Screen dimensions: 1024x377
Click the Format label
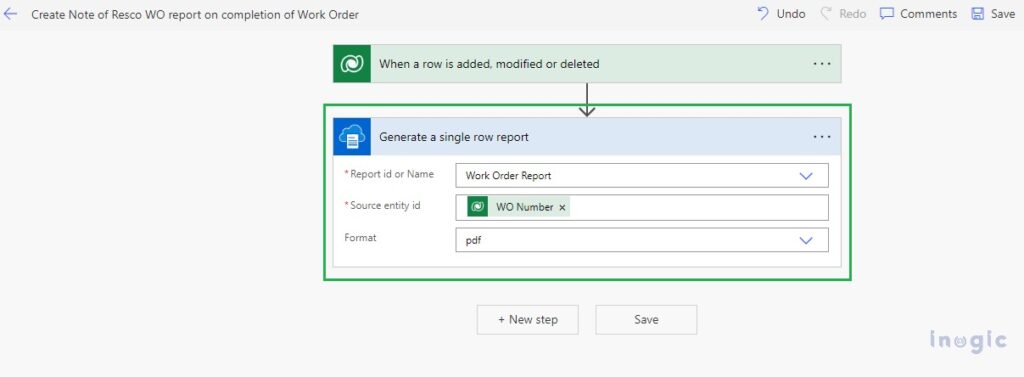(360, 238)
